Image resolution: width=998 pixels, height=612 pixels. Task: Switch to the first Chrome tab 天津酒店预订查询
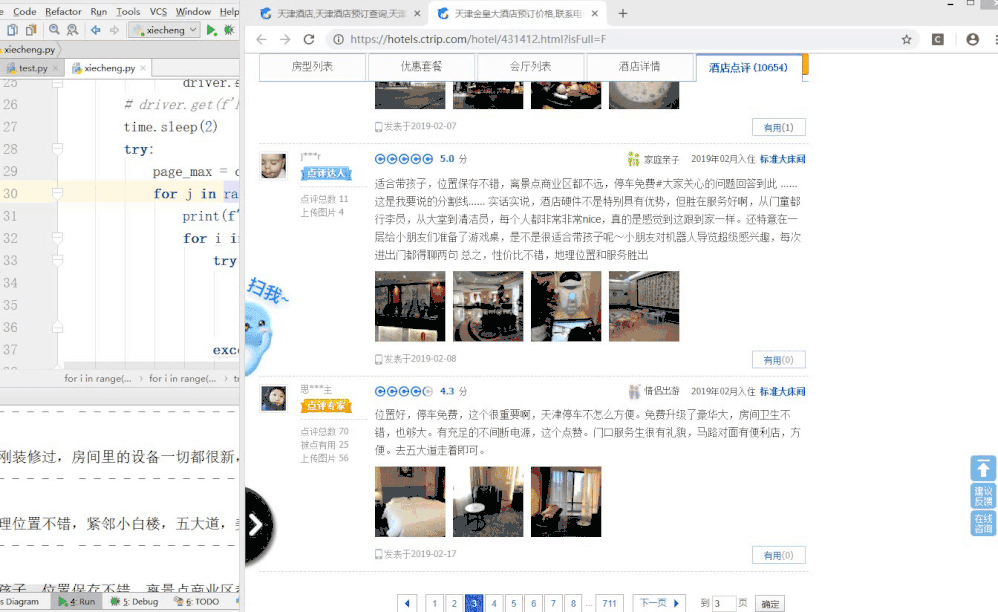point(341,13)
